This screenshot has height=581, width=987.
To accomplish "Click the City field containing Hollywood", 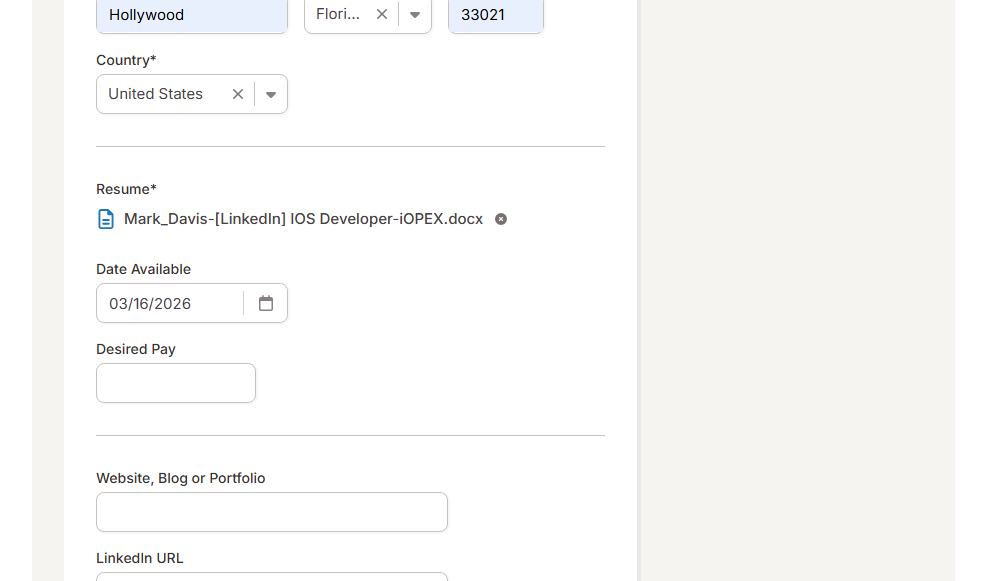I will coord(192,15).
